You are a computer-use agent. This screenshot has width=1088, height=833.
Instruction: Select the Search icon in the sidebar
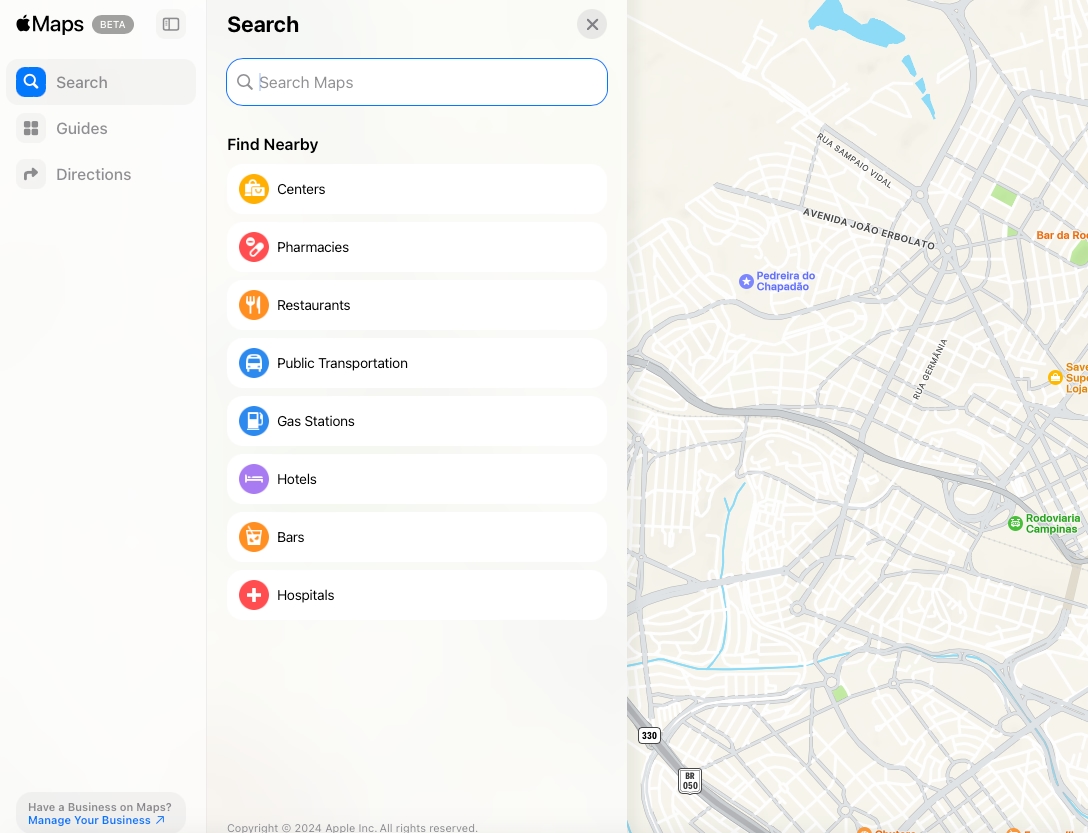coord(30,82)
